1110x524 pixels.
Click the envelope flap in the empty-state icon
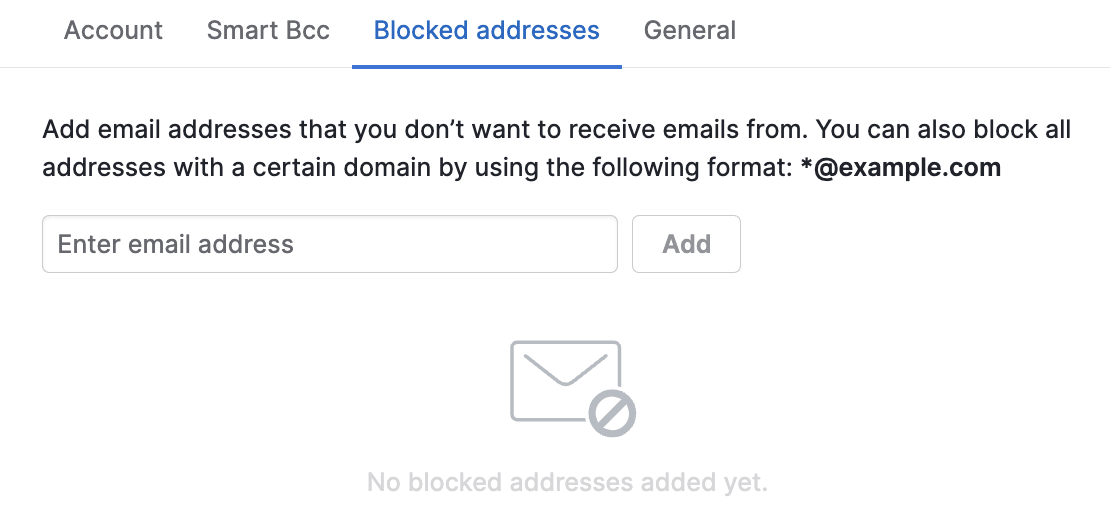[x=566, y=368]
